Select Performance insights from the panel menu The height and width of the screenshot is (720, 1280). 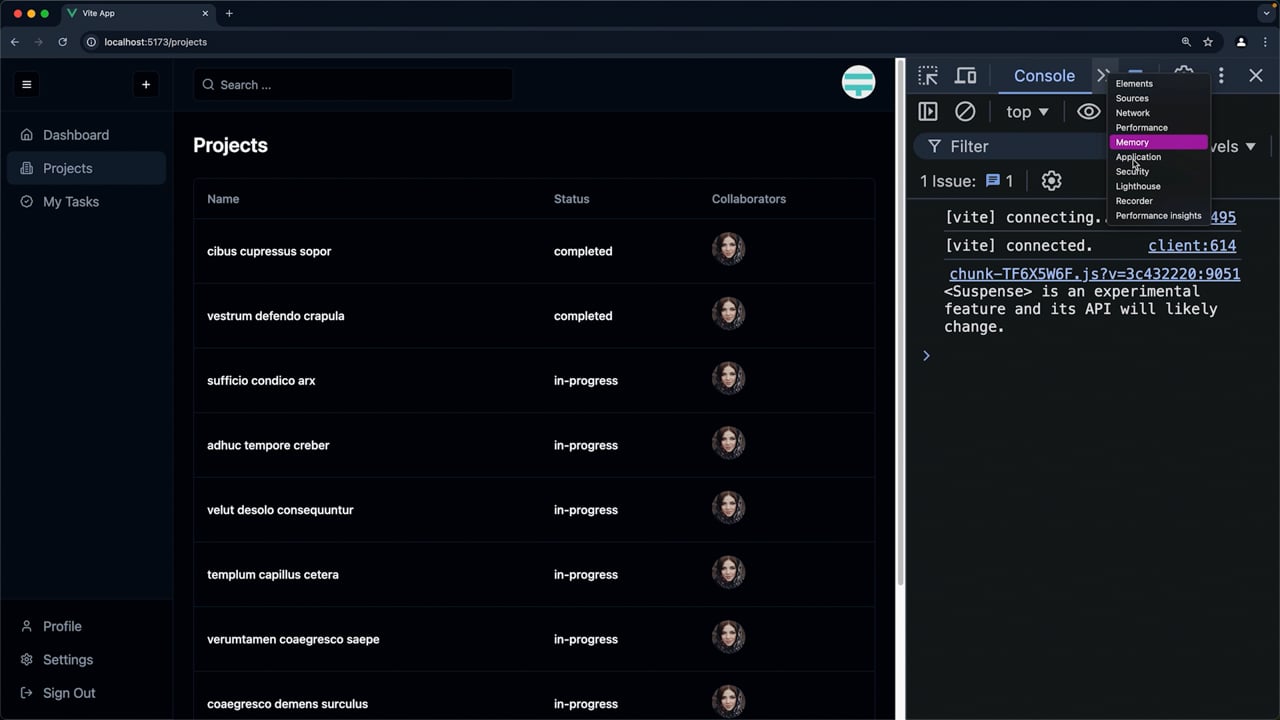[1159, 216]
